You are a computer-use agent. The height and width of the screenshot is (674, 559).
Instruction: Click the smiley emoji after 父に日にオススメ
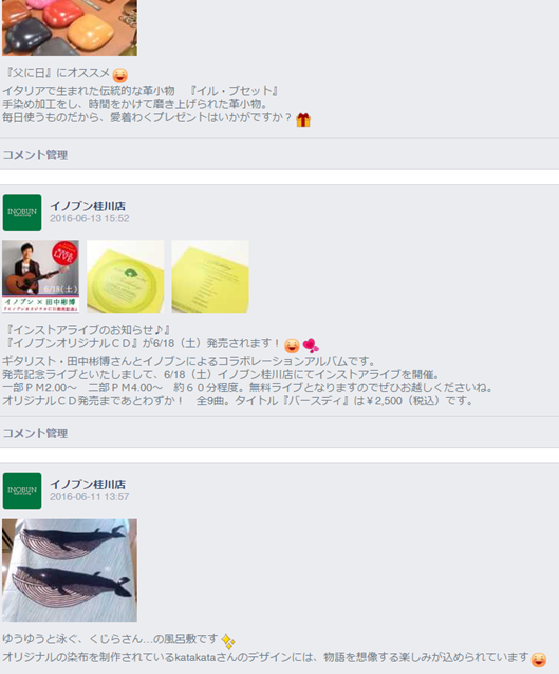pos(120,75)
